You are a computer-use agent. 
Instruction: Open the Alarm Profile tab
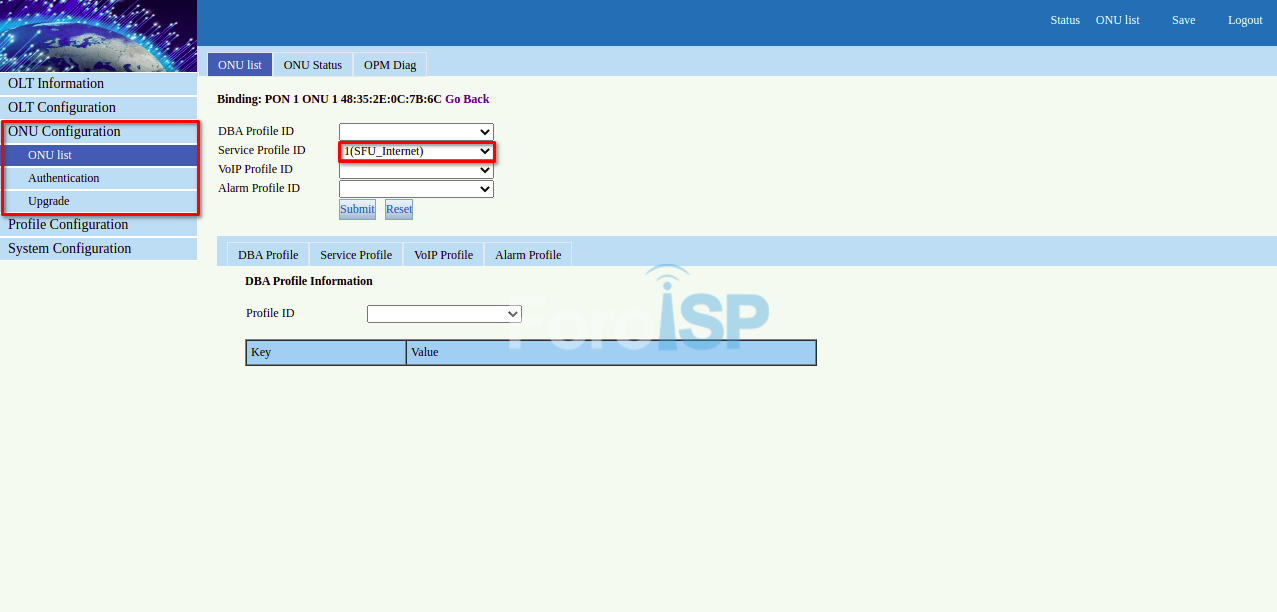tap(527, 254)
